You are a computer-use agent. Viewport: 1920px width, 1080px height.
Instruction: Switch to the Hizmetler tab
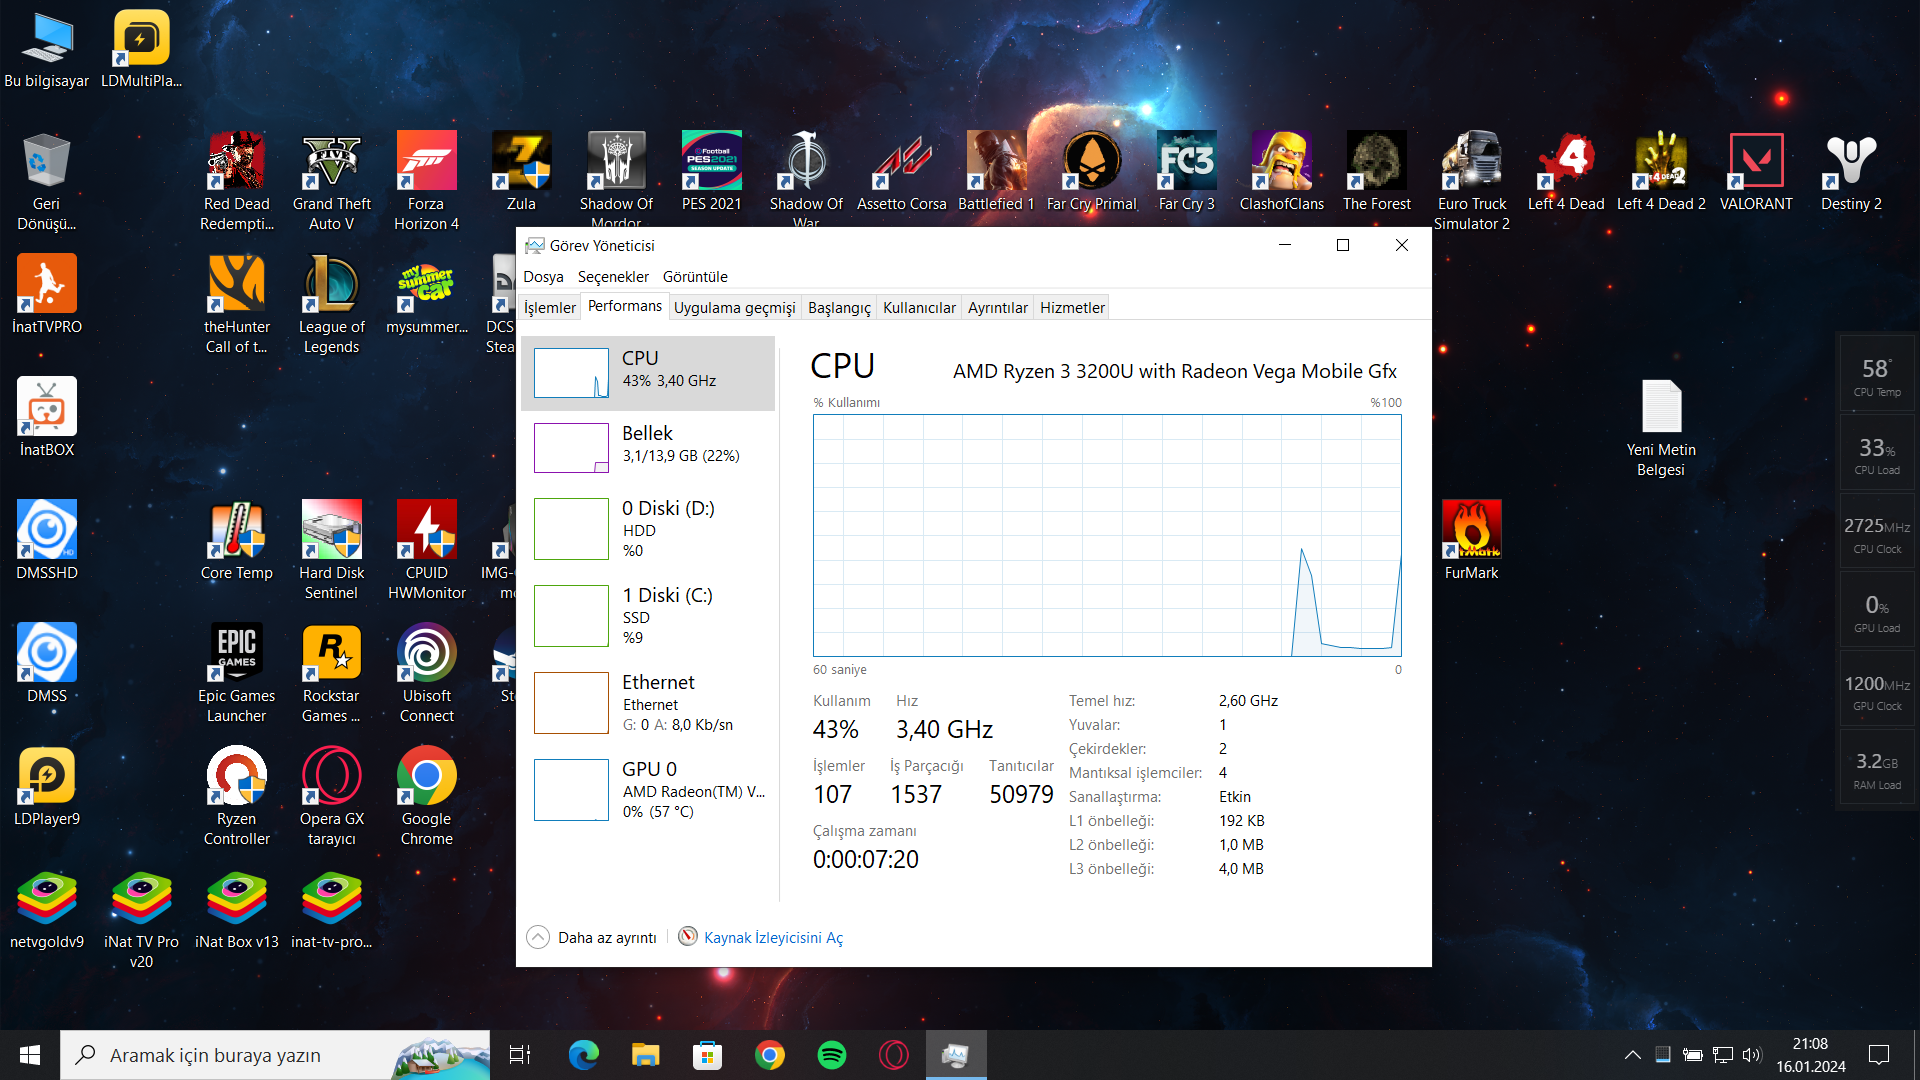tap(1071, 308)
